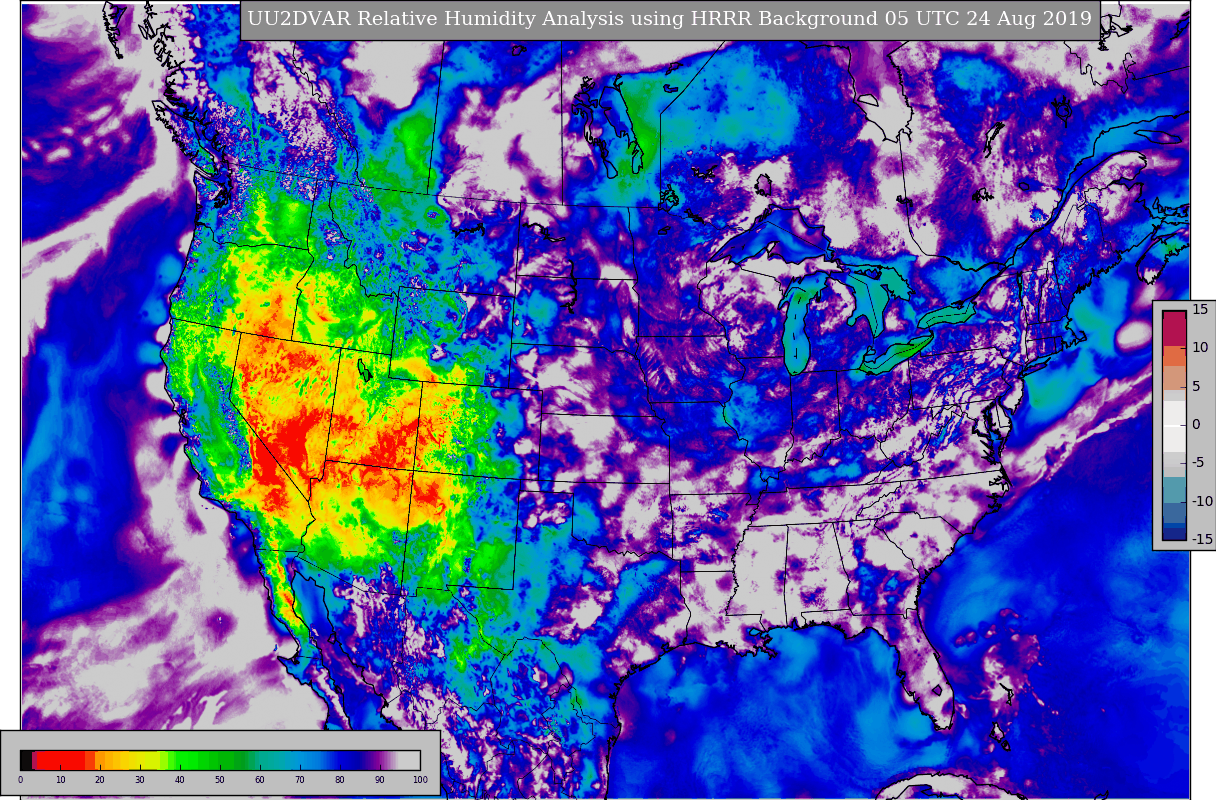Select dark red swatch atop difference legend

tap(1174, 329)
